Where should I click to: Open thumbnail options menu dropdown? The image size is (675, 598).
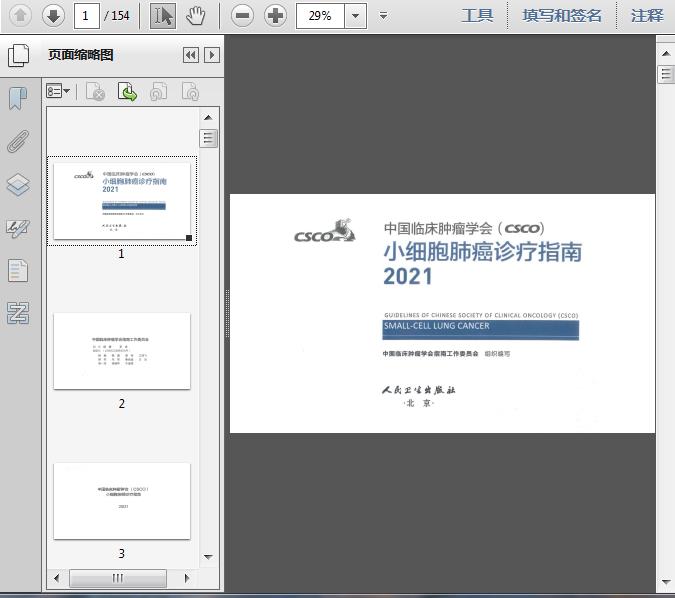58,91
